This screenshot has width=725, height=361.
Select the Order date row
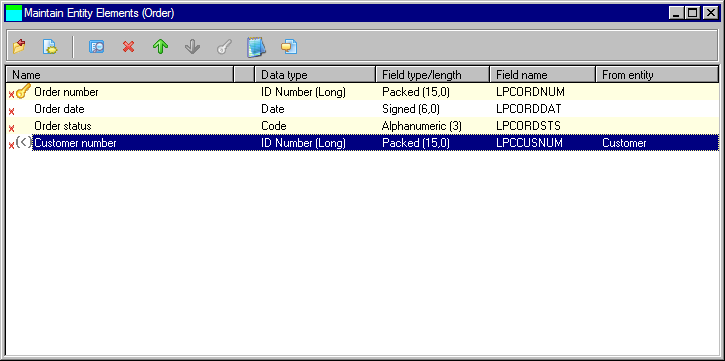362,109
